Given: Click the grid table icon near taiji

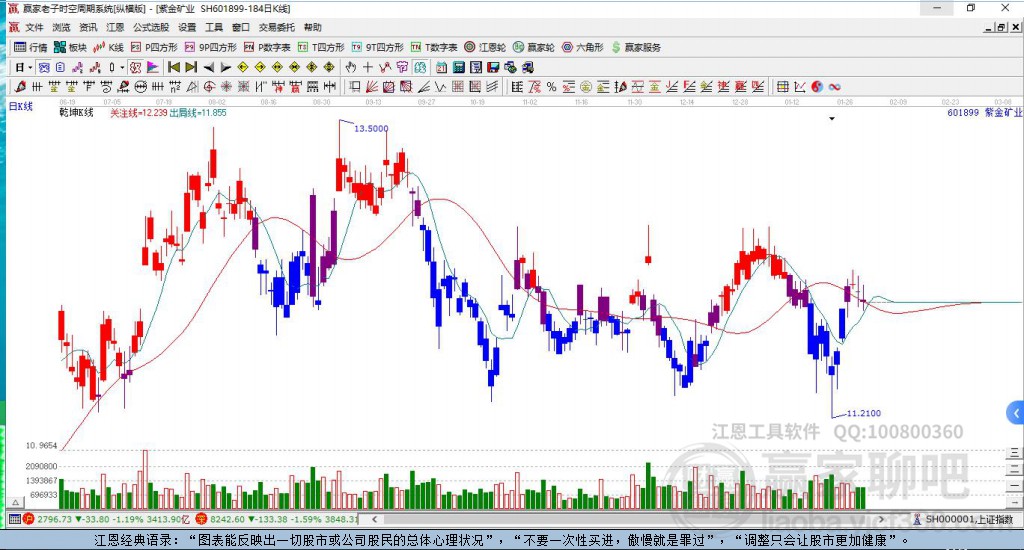Looking at the screenshot, I should 782,87.
